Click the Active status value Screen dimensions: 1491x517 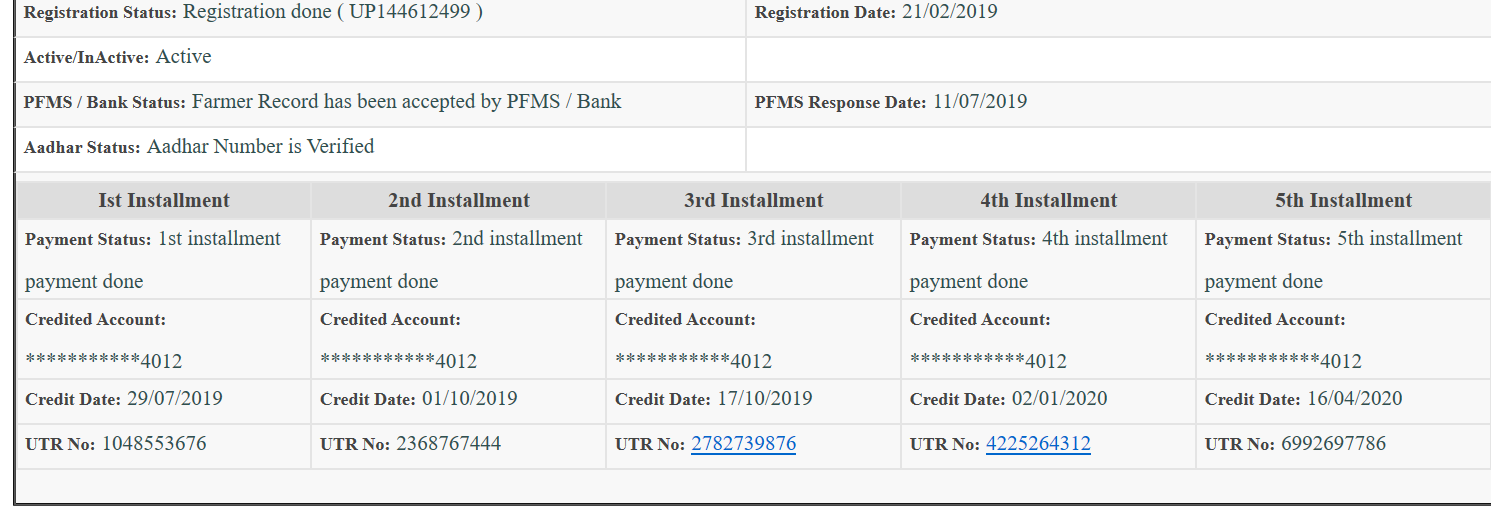pyautogui.click(x=183, y=57)
